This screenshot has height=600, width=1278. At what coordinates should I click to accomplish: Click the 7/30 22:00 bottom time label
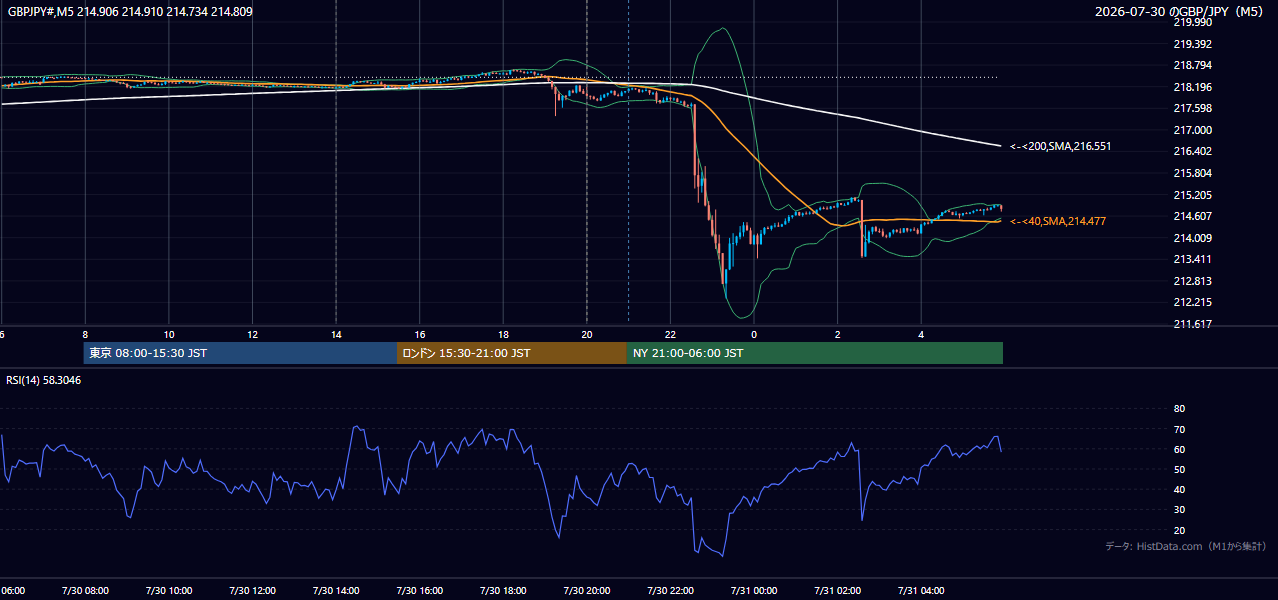point(671,591)
